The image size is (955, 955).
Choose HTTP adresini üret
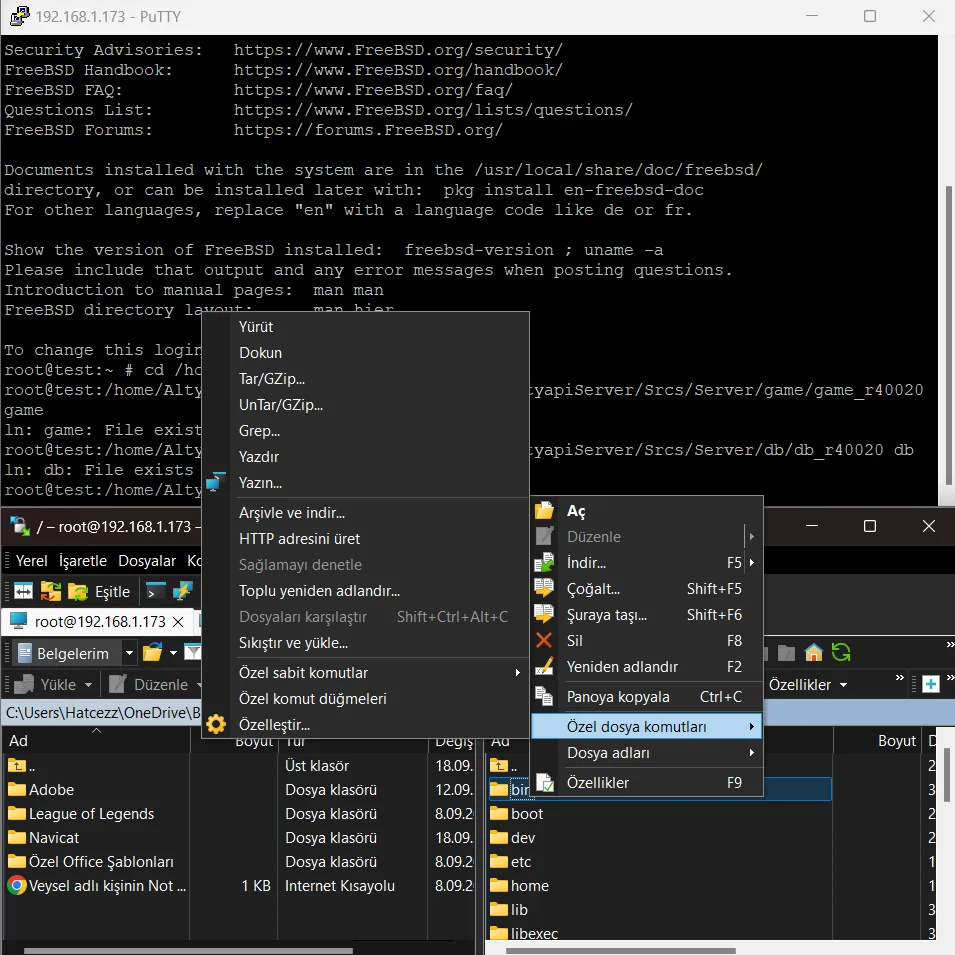point(365,539)
